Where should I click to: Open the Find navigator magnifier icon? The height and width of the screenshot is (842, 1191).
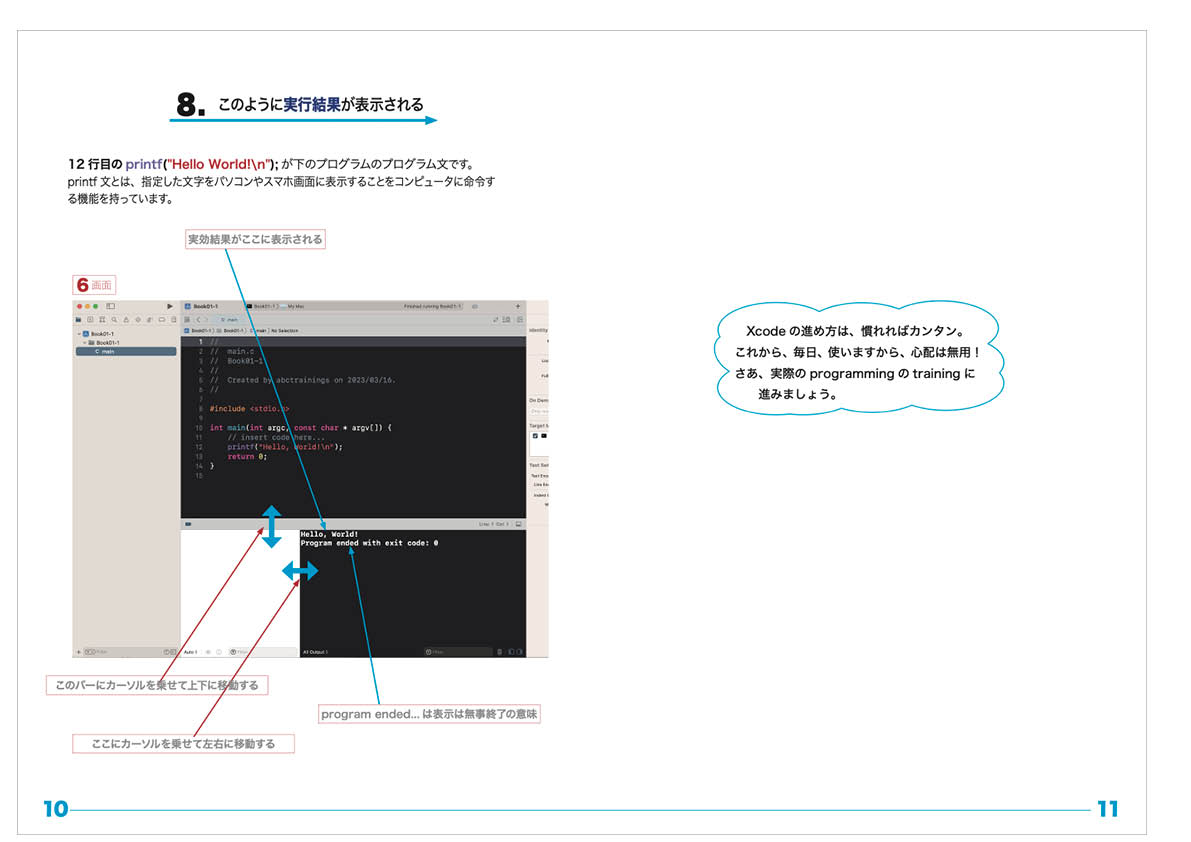114,319
